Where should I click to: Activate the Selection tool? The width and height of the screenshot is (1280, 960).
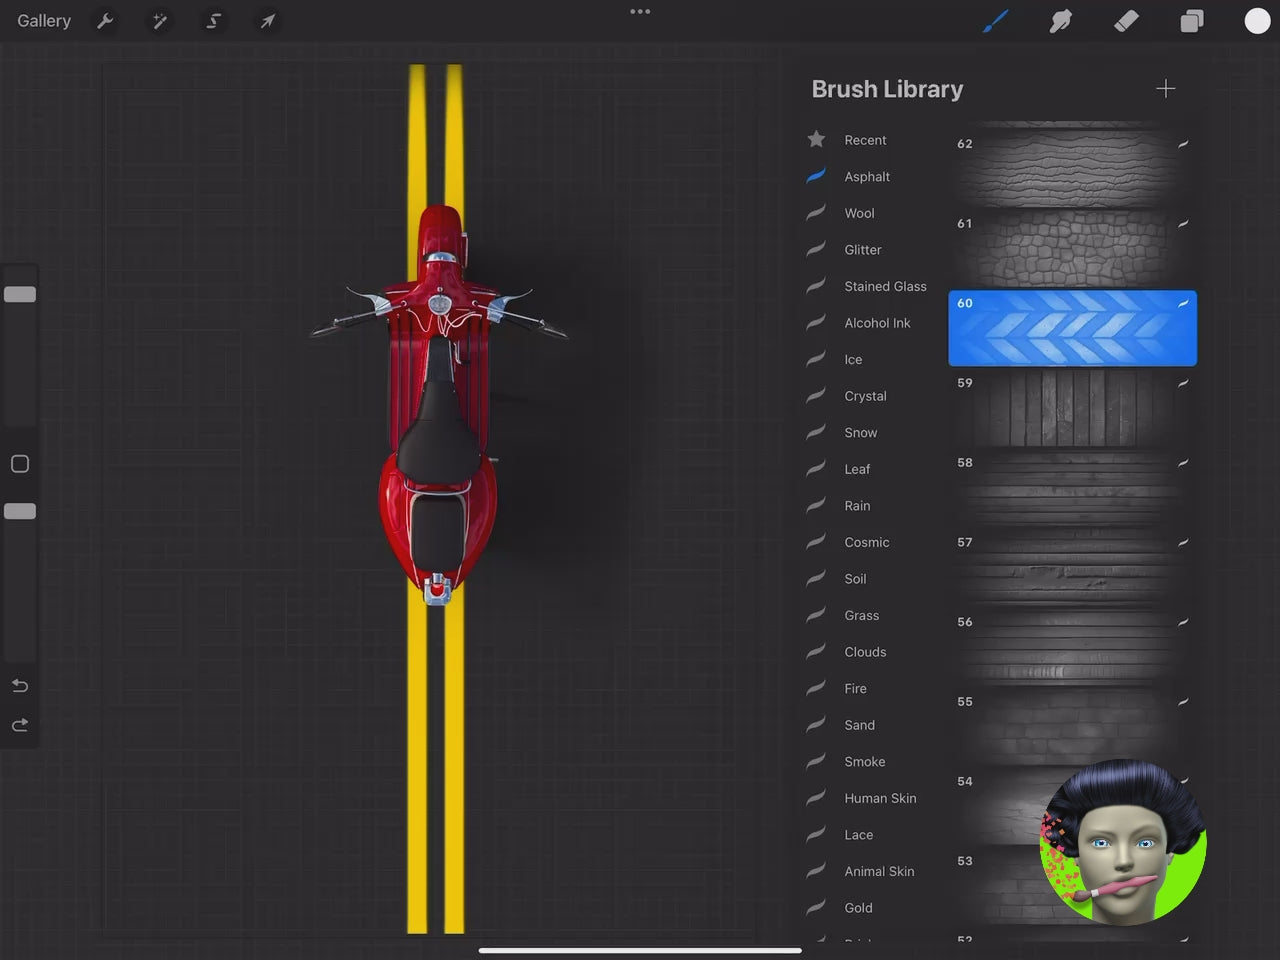pos(213,21)
